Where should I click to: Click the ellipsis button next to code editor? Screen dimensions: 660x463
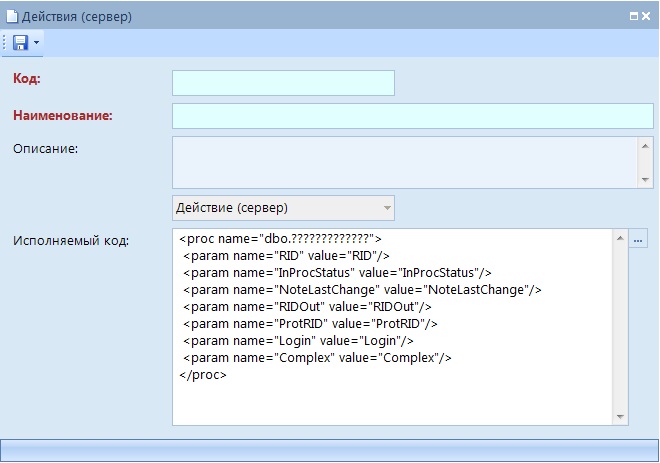pos(639,239)
